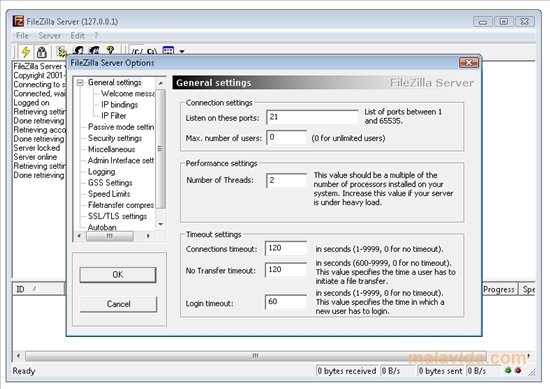Viewport: 550px width, 389px height.
Task: Select IP Filter in the options tree
Action: coord(113,116)
